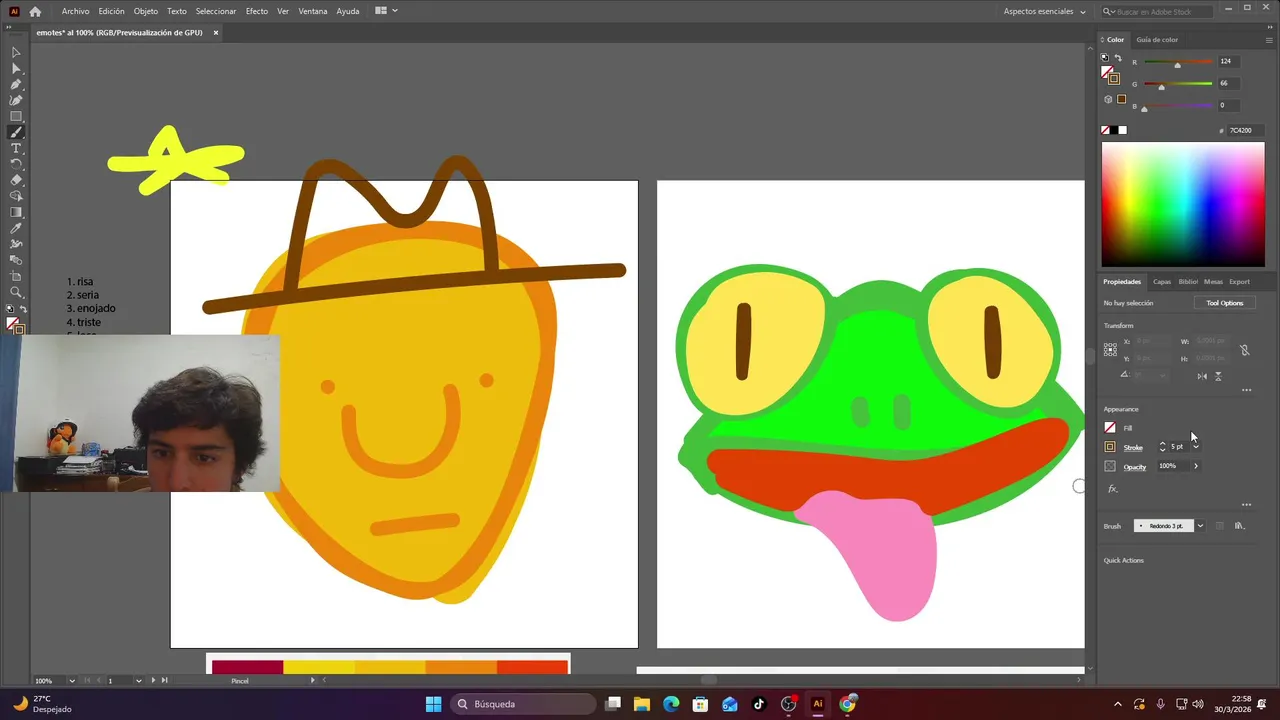This screenshot has height=720, width=1280.
Task: Open the fx effects menu
Action: point(1112,489)
